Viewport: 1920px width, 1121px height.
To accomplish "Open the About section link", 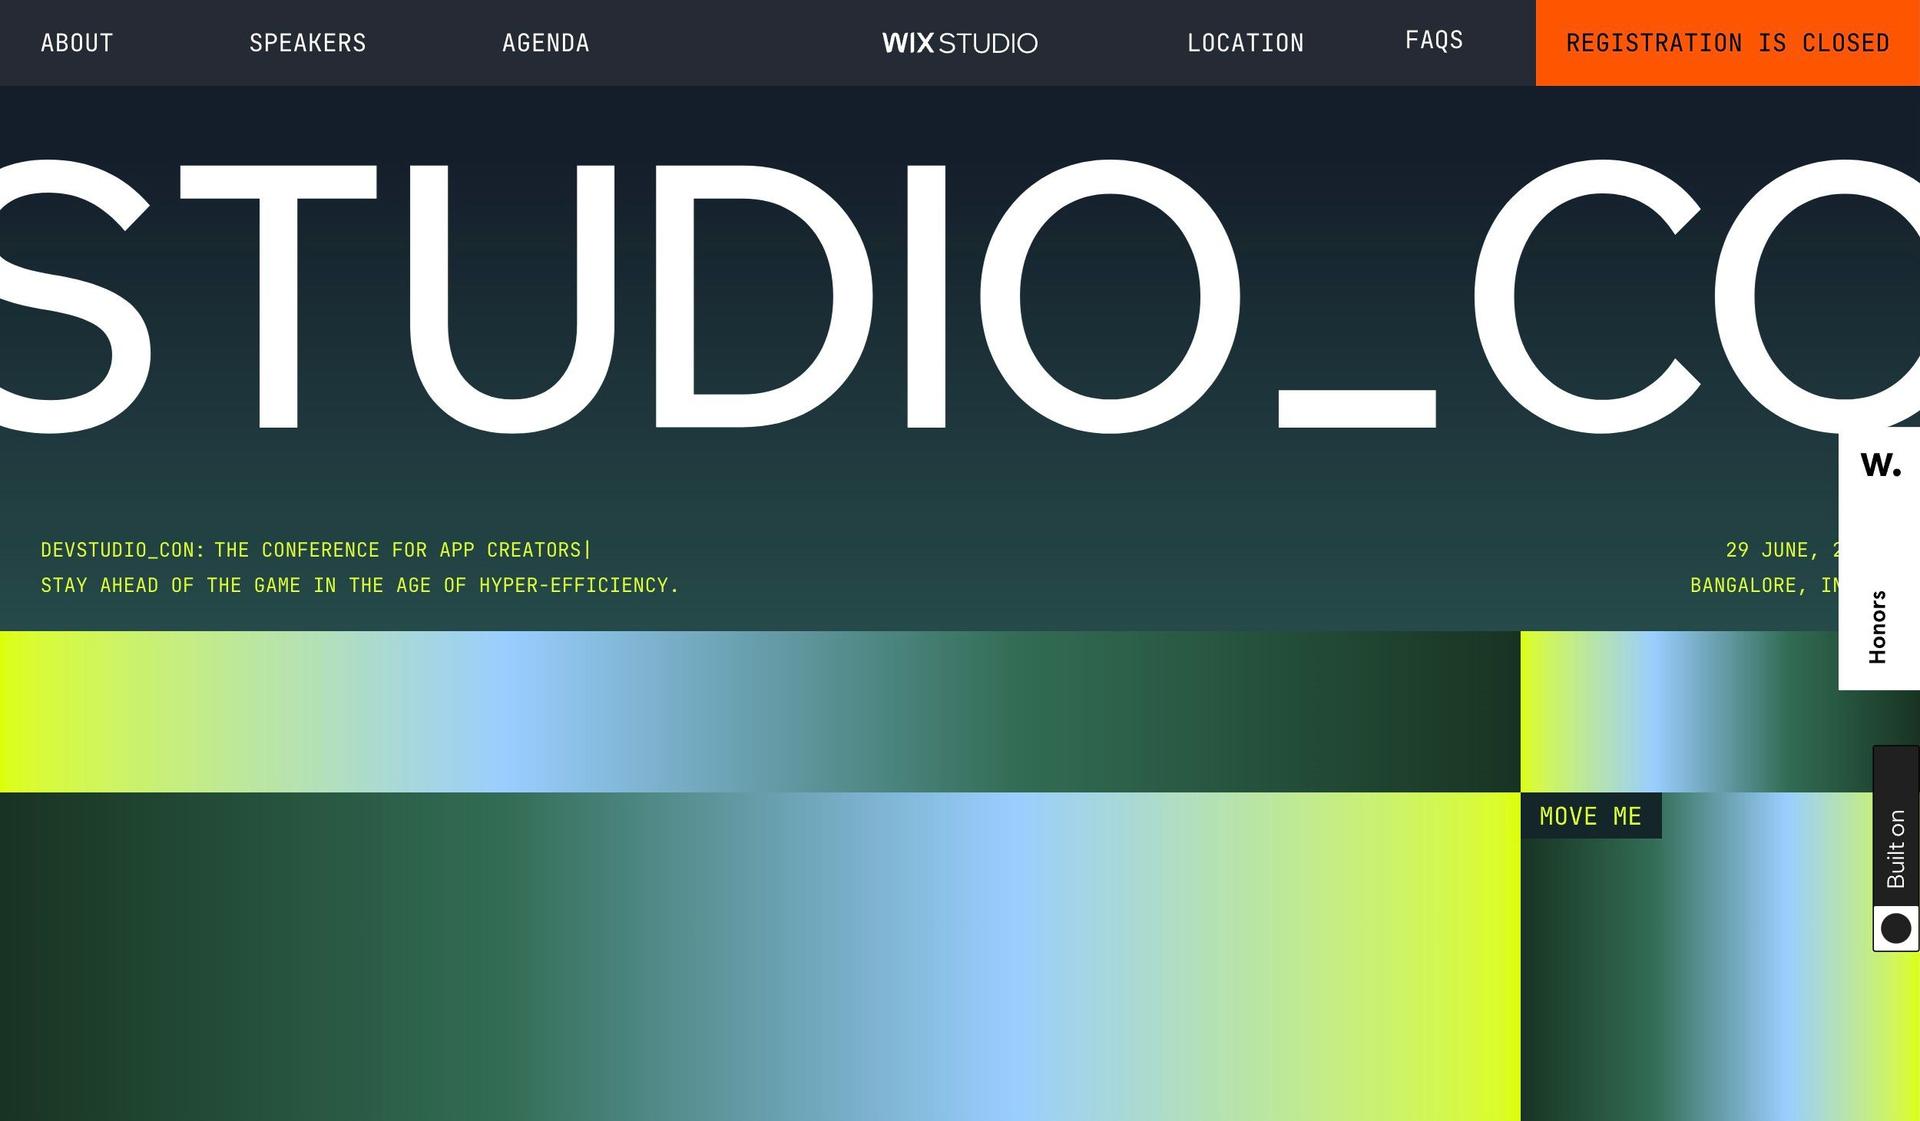I will point(77,43).
